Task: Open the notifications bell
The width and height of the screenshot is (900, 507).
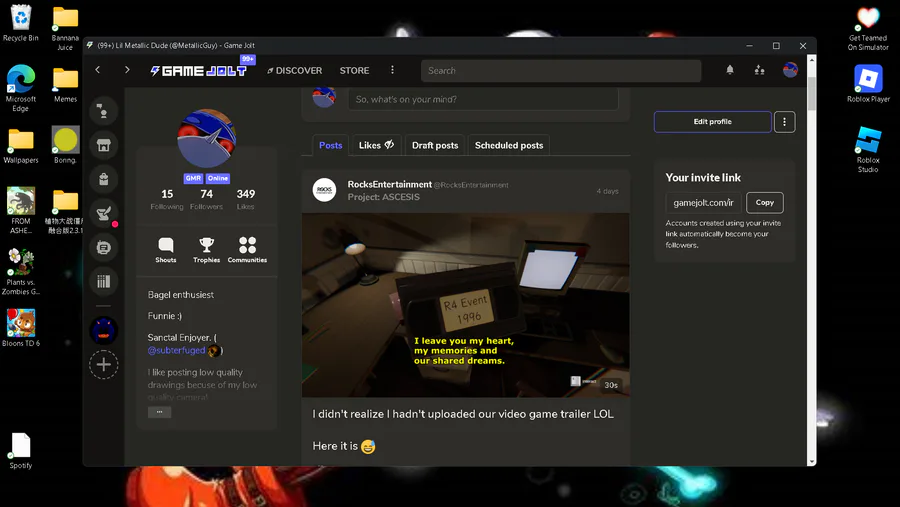Action: click(730, 70)
